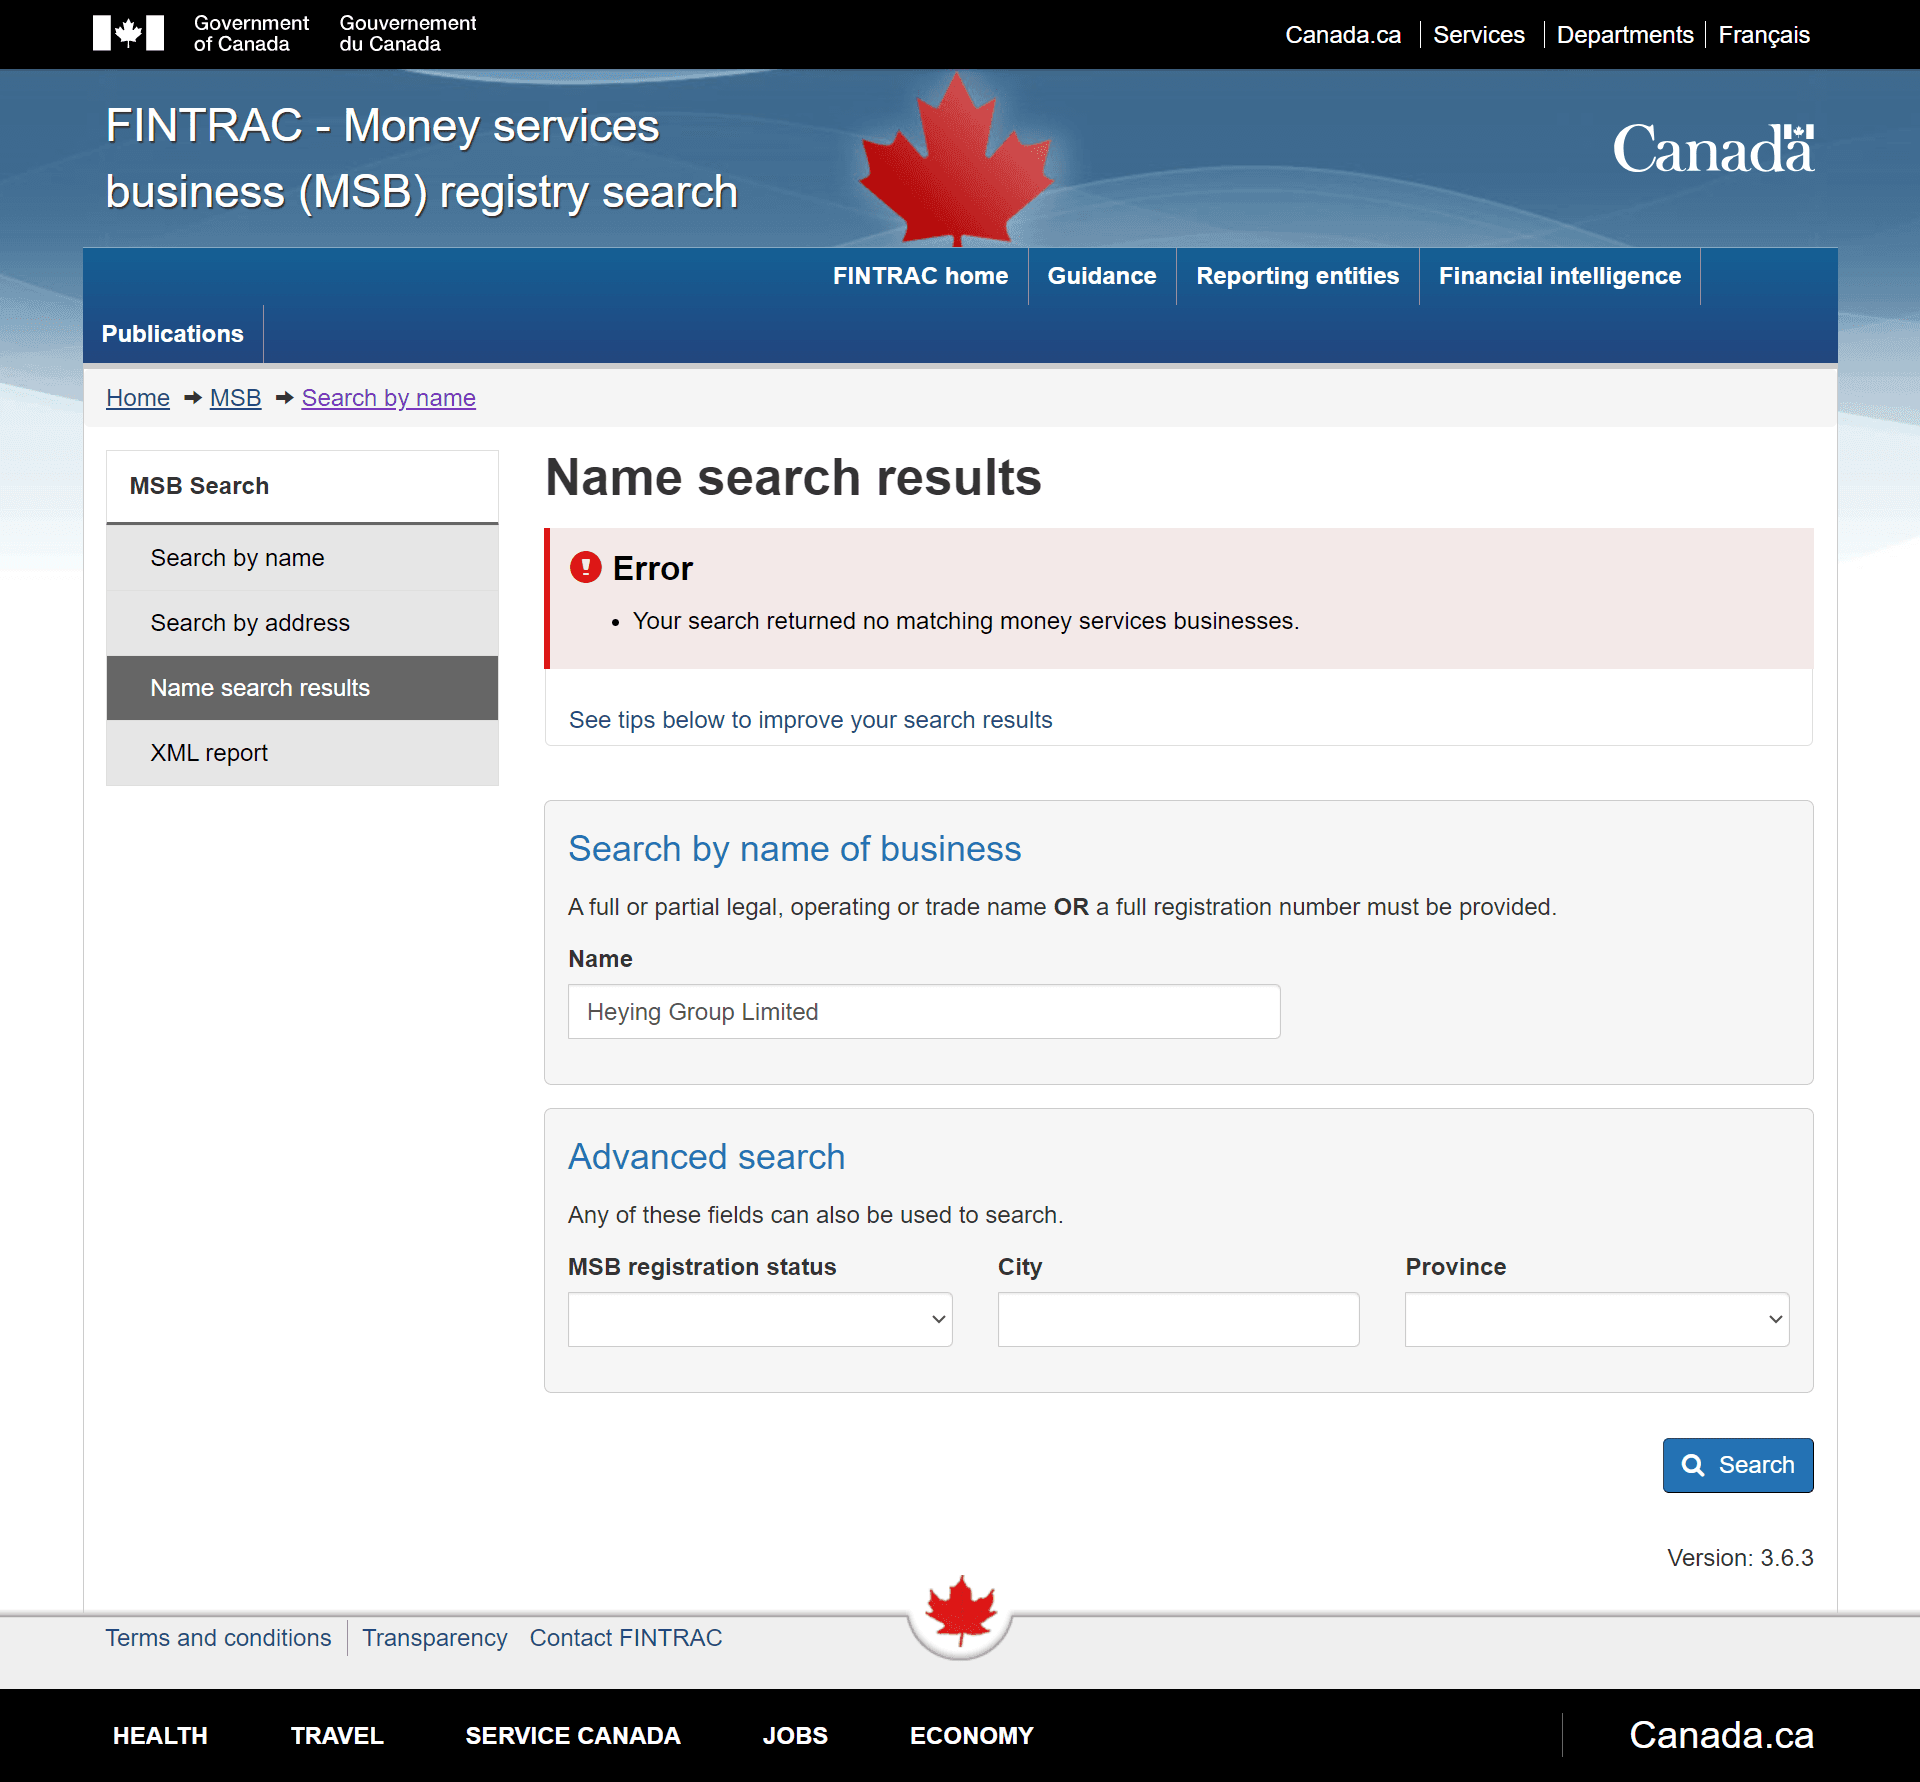1920x1782 pixels.
Task: Follow See tips below link
Action: point(810,720)
